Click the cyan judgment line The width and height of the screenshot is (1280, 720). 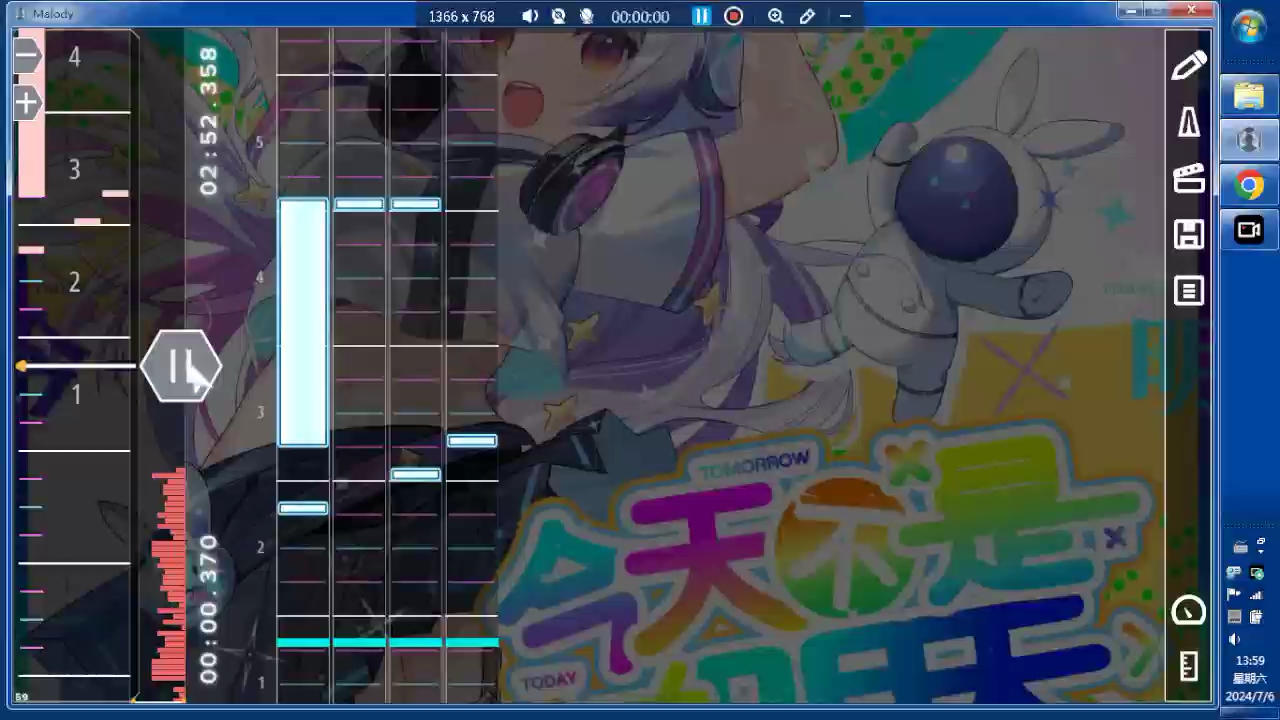[x=387, y=642]
